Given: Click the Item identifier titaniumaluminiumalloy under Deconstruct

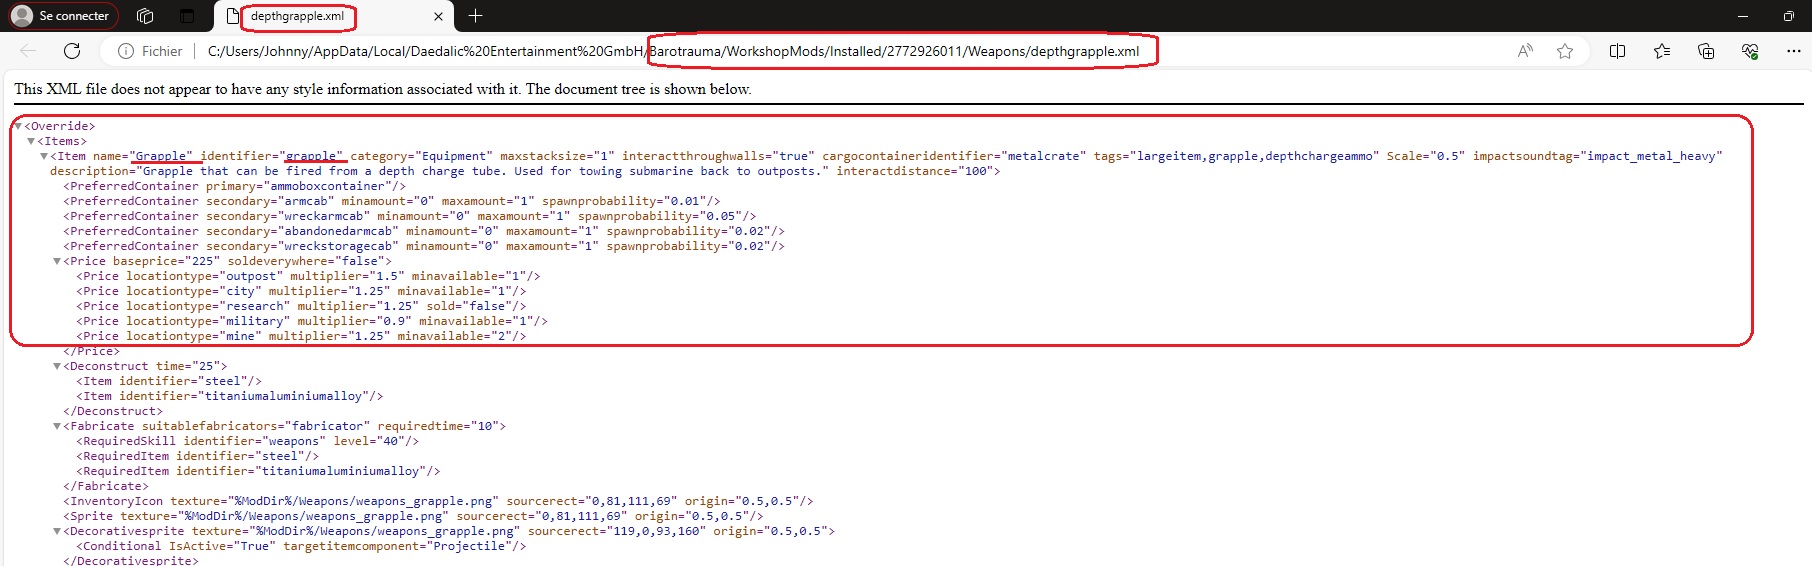Looking at the screenshot, I should (230, 396).
